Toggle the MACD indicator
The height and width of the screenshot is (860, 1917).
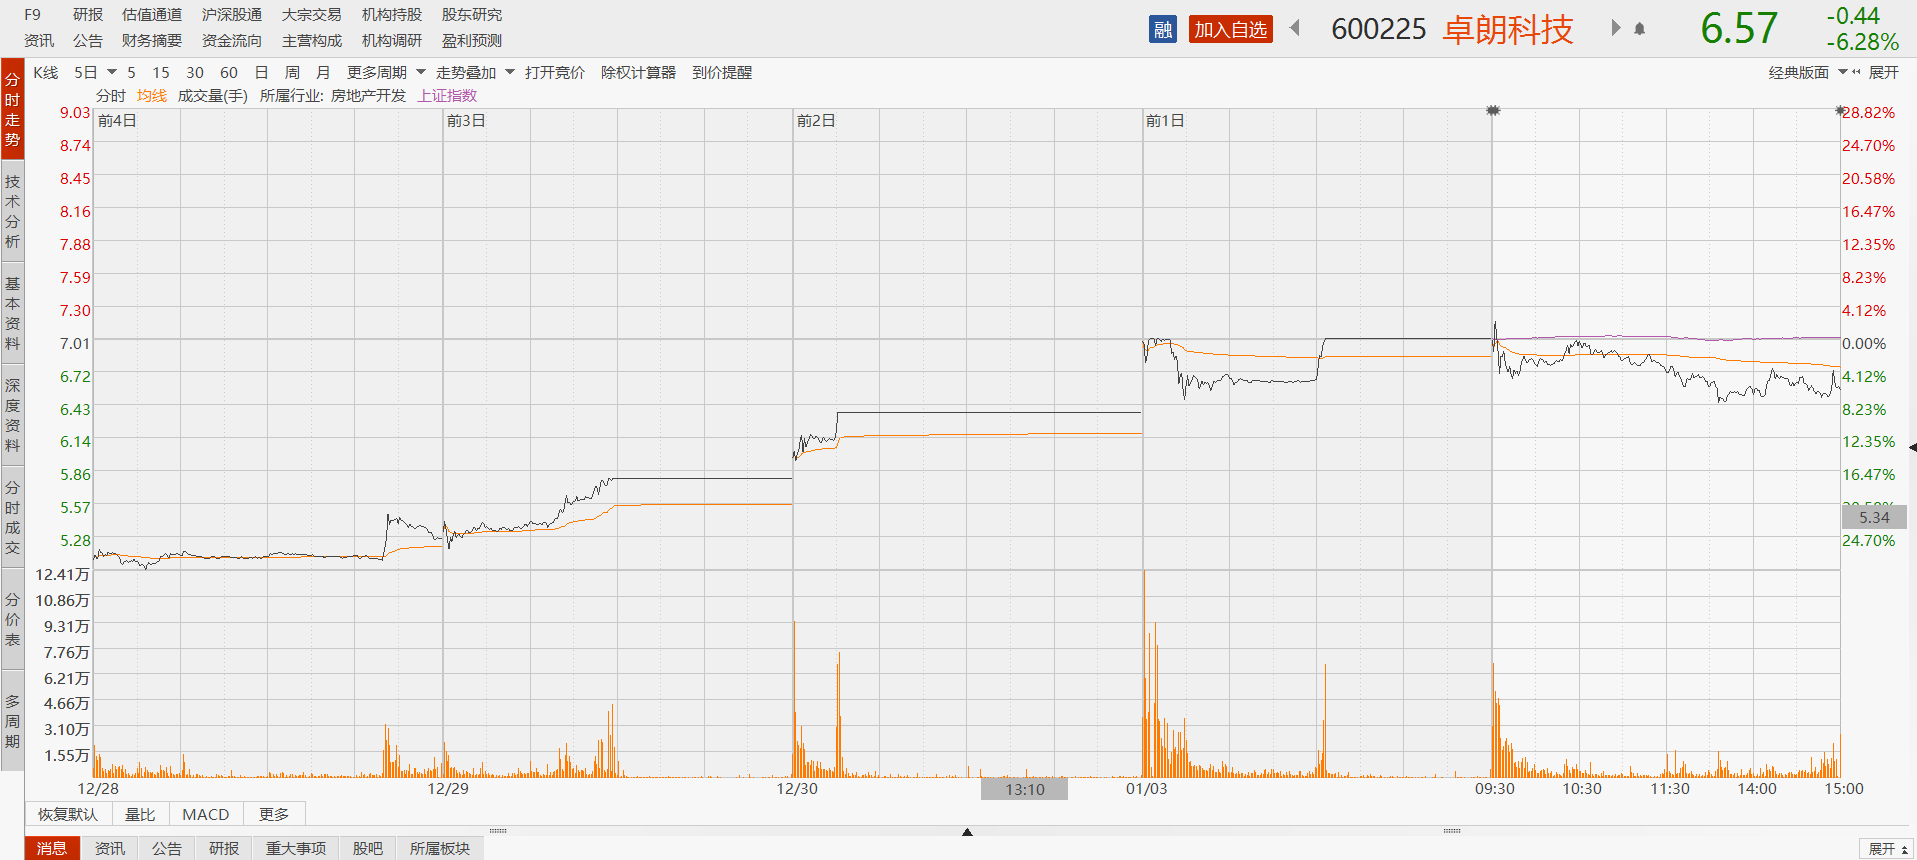[x=206, y=815]
